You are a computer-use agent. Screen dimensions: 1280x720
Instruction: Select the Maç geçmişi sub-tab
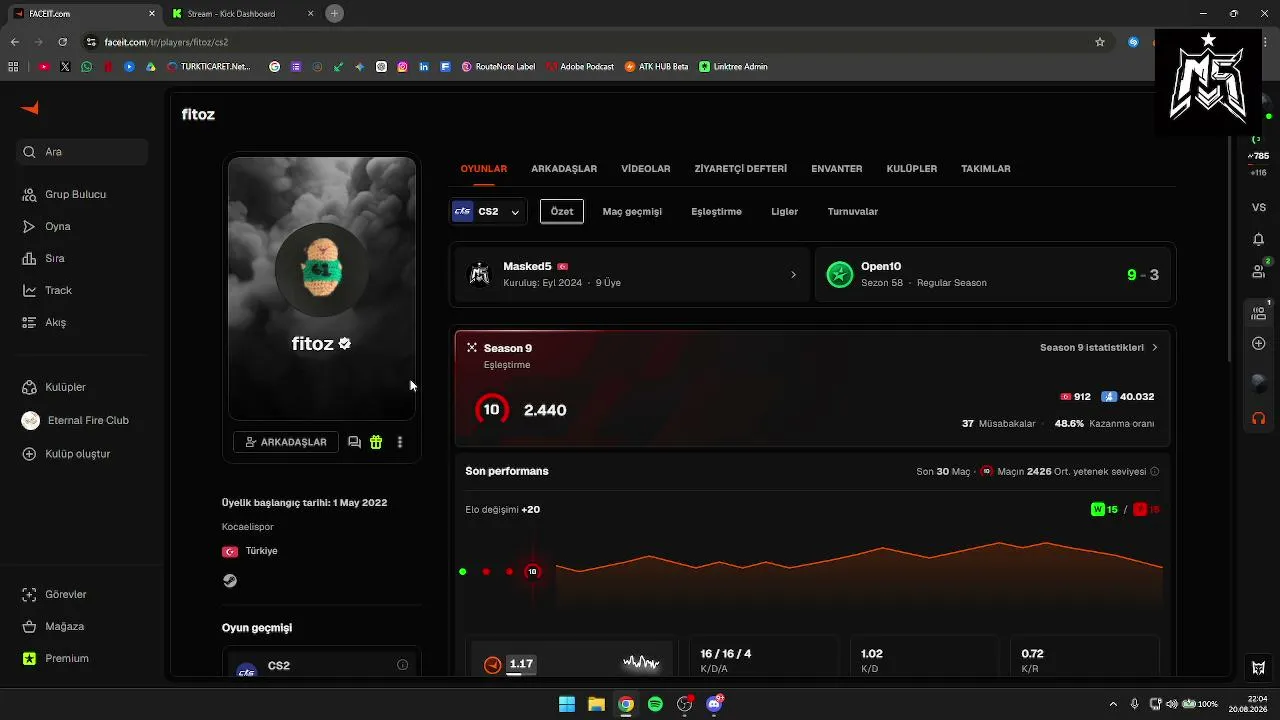[x=632, y=212]
